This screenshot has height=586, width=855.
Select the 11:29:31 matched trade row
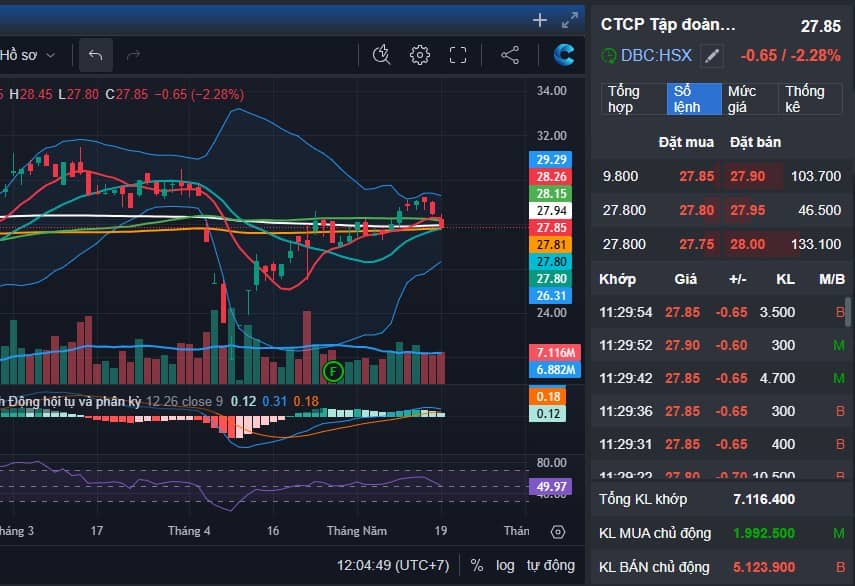721,444
